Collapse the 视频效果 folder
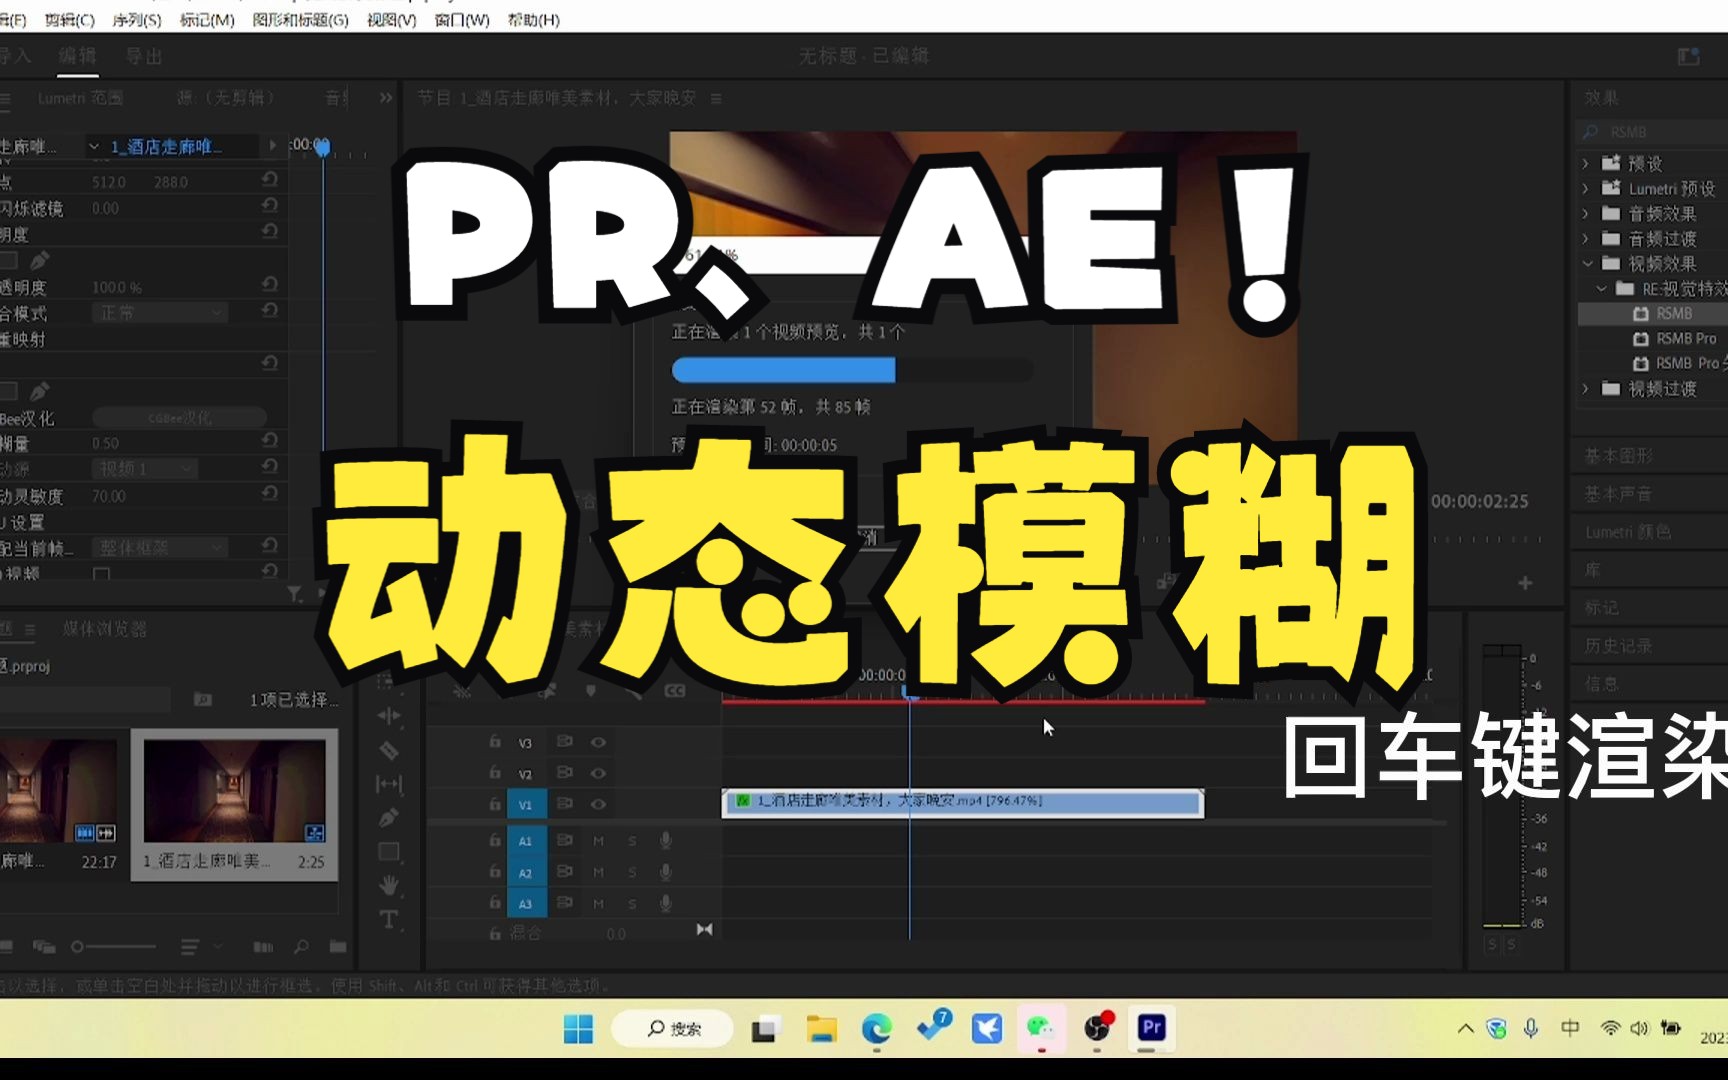Screen dimensions: 1728x1080 [1587, 263]
